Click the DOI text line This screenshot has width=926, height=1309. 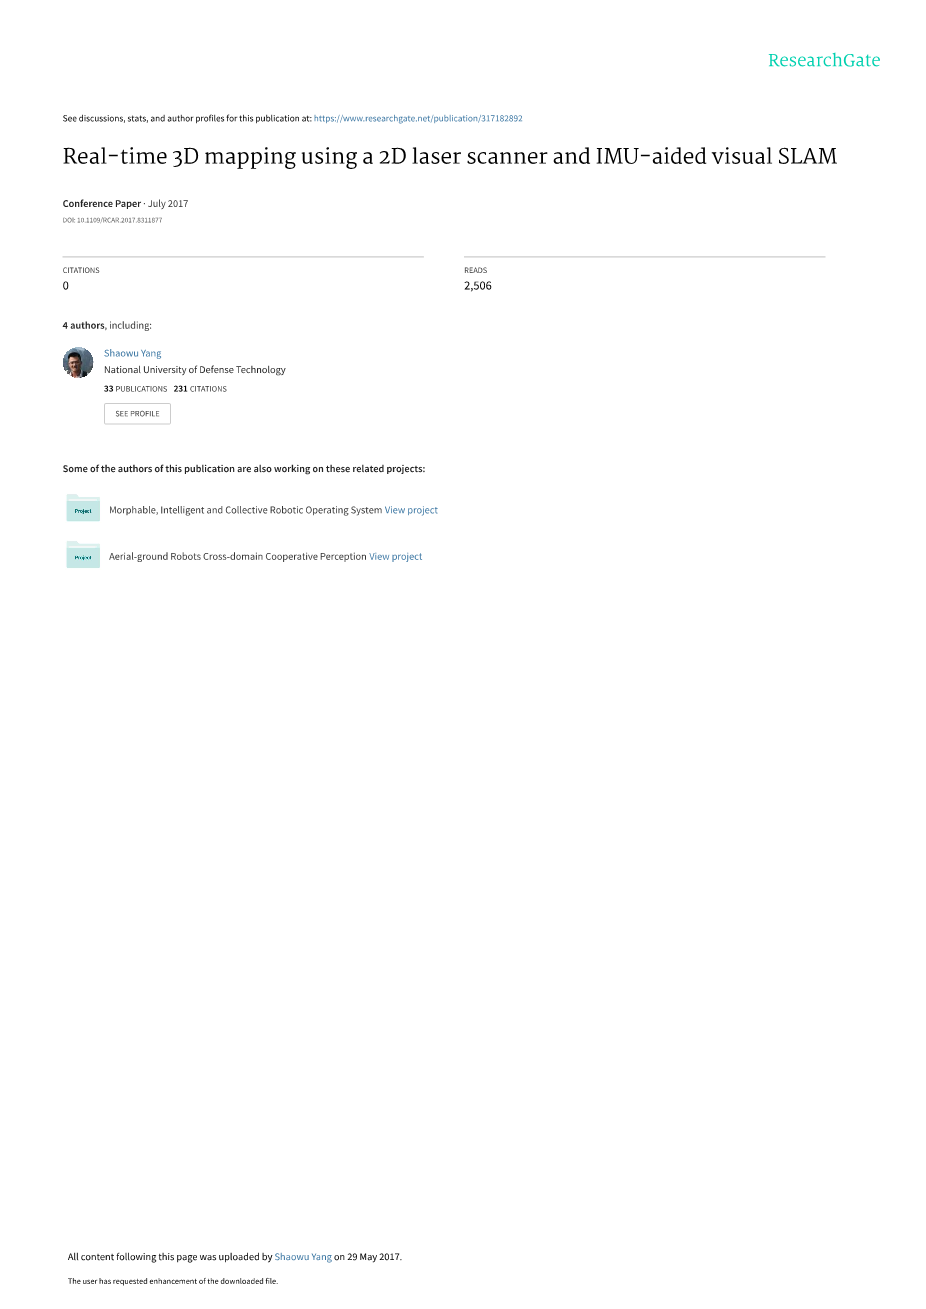click(x=112, y=220)
